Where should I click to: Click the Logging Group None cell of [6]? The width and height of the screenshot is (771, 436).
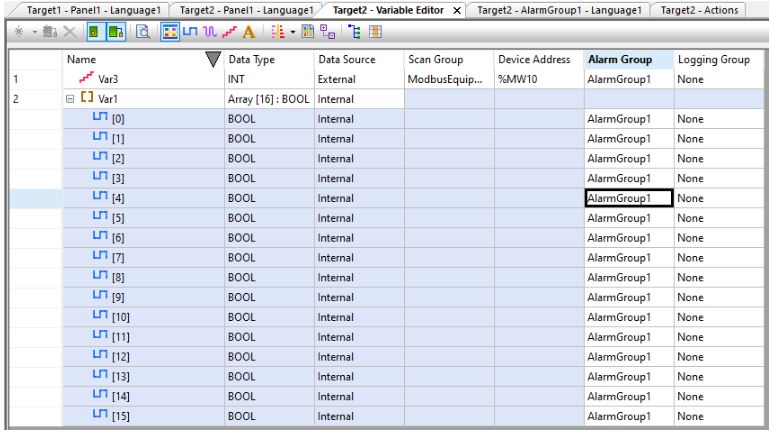719,238
